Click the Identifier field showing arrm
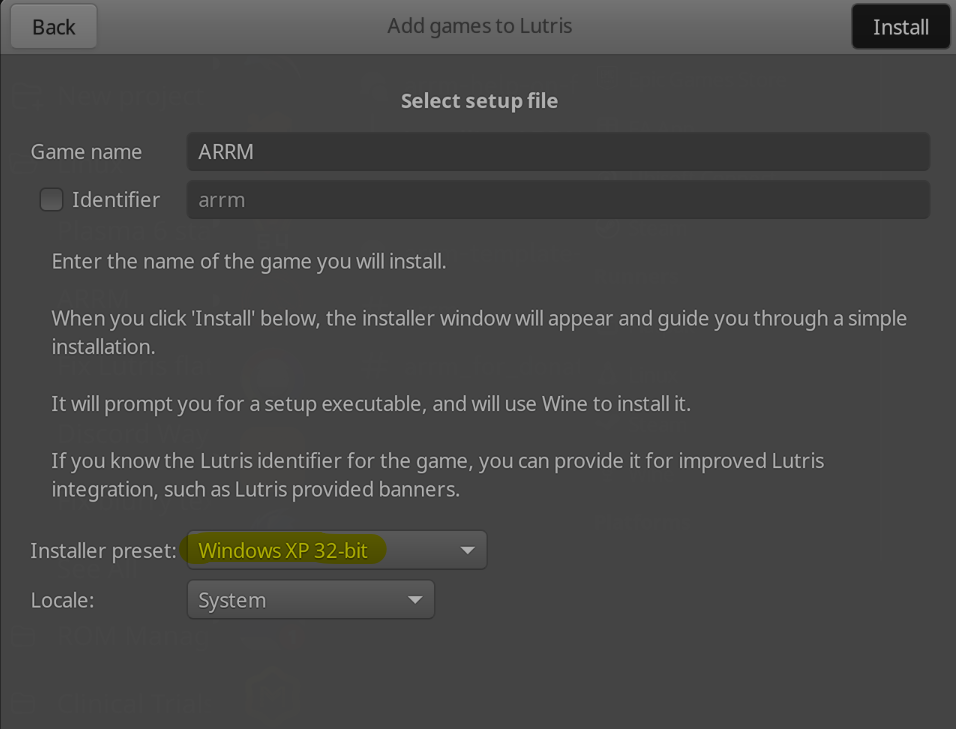 [x=557, y=200]
